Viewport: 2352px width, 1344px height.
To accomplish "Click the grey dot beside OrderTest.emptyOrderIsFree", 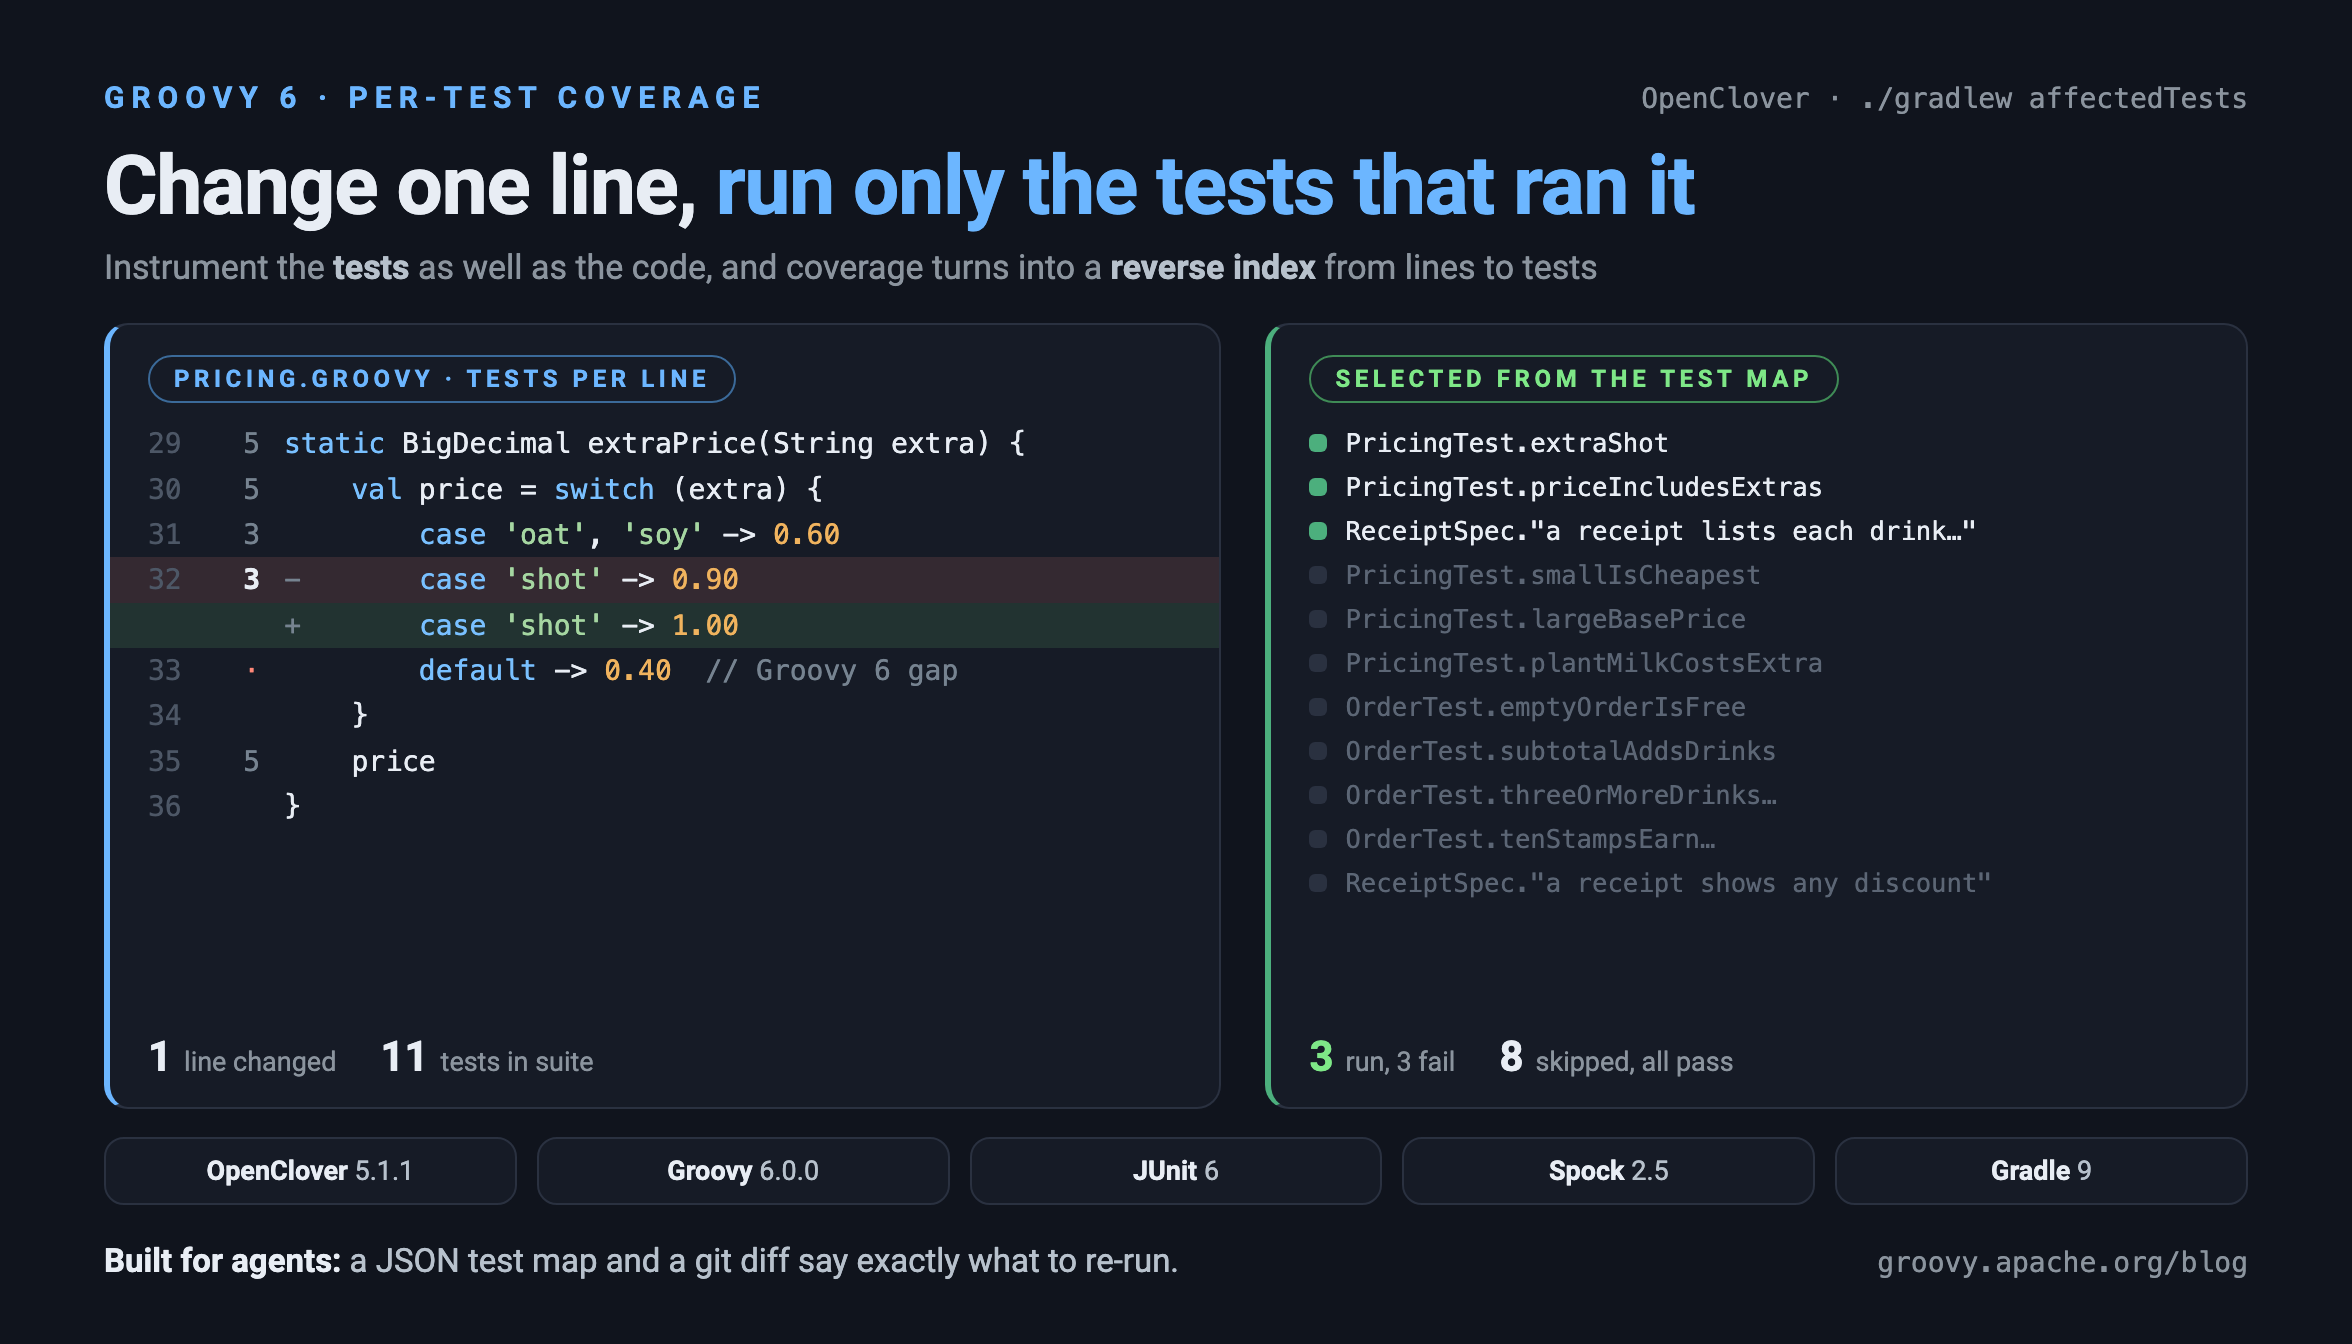I will [x=1318, y=707].
